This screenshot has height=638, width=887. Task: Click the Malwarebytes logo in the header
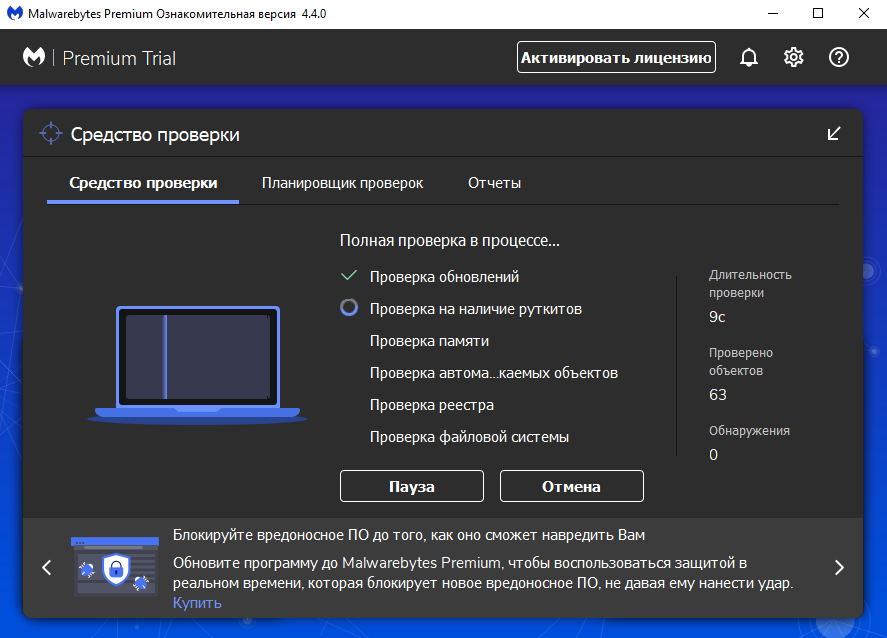[x=34, y=57]
